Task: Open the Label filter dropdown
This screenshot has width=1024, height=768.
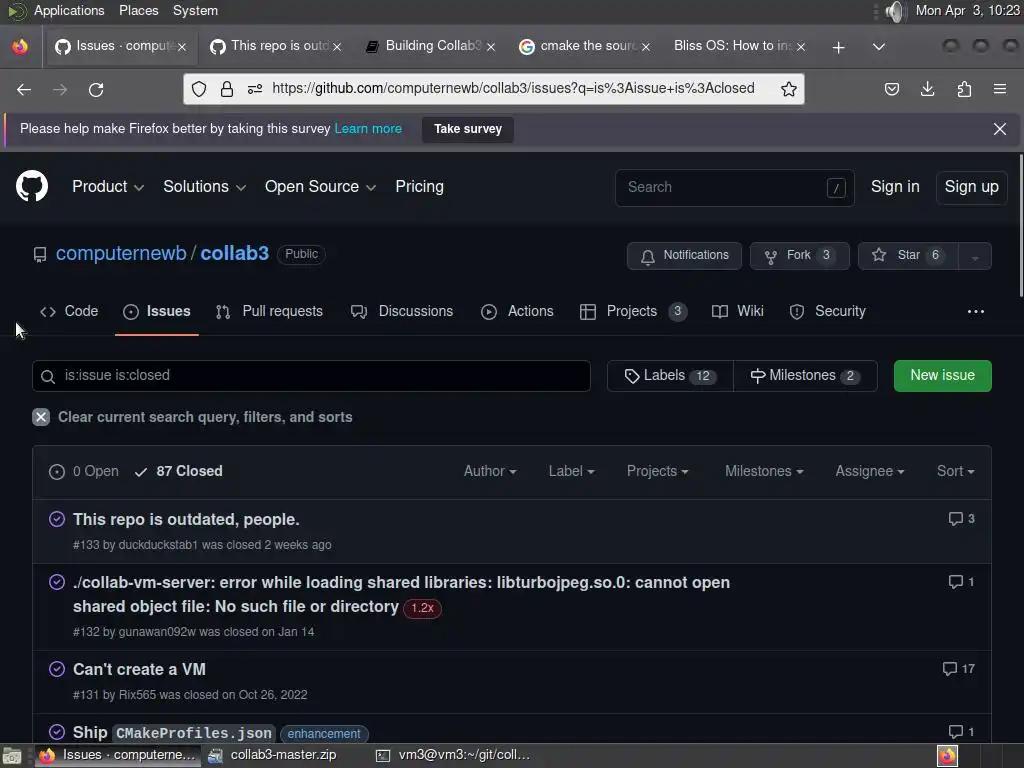Action: point(571,472)
